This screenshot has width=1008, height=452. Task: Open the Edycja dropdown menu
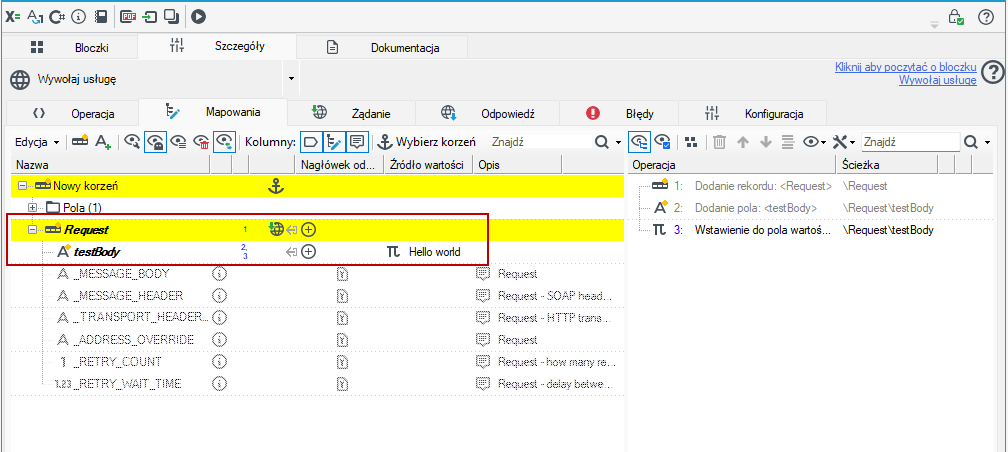[x=38, y=141]
